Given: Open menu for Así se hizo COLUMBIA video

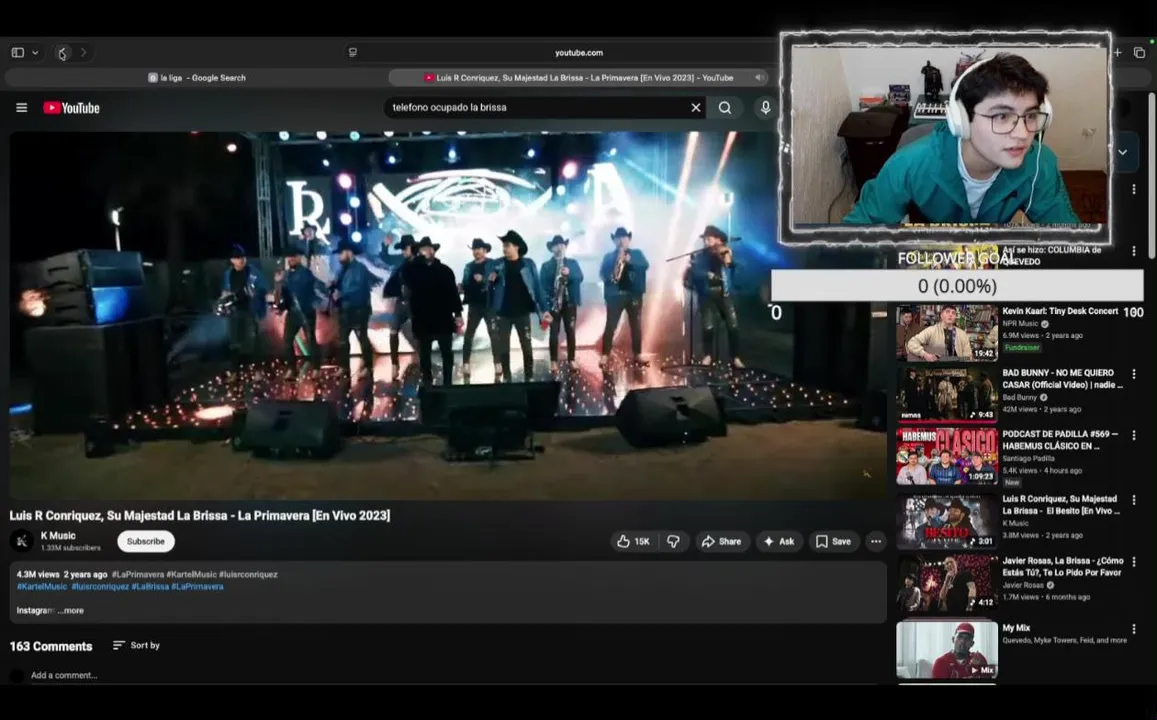Looking at the screenshot, I should coord(1134,252).
